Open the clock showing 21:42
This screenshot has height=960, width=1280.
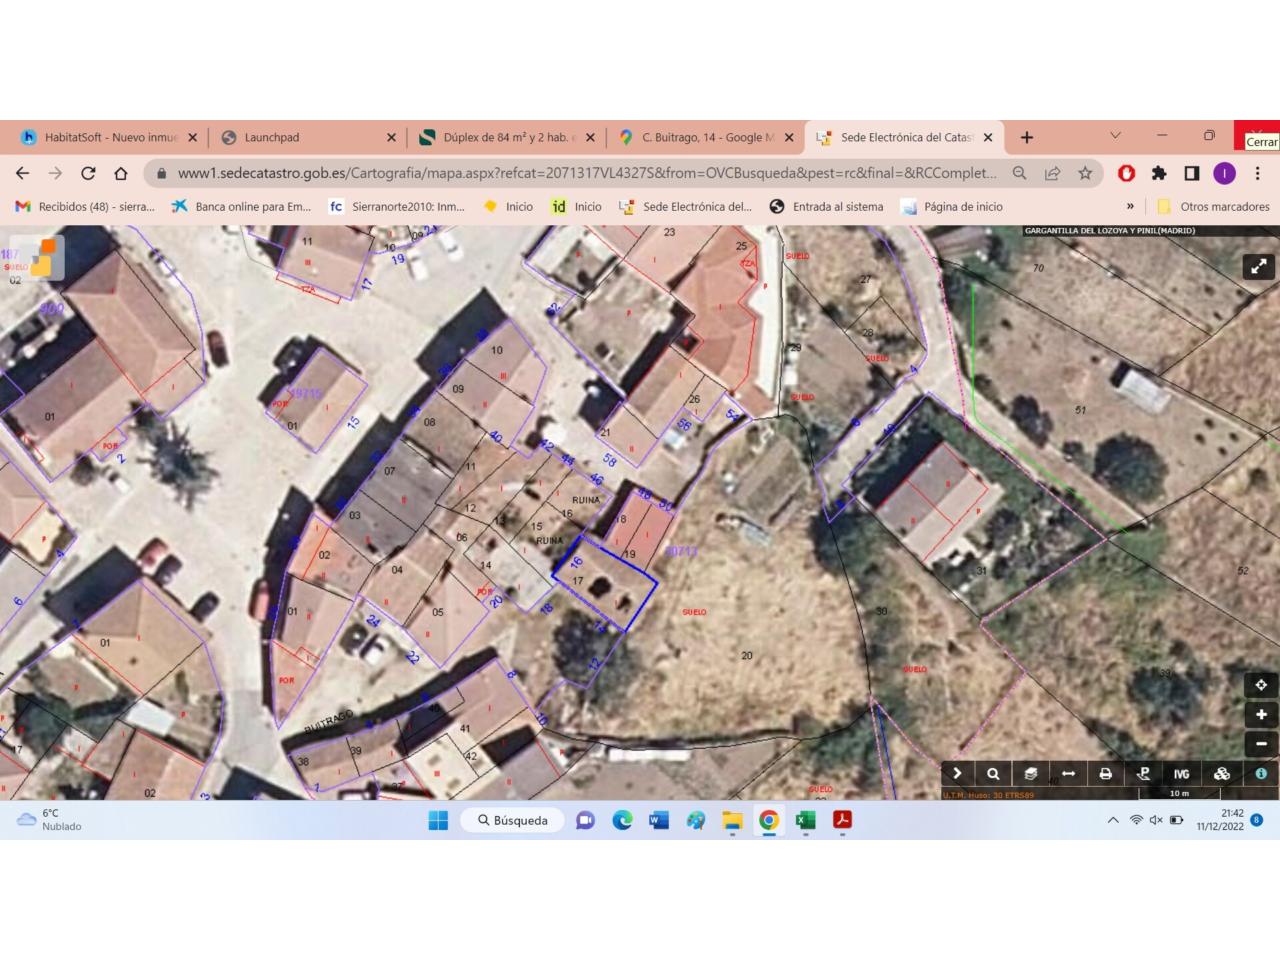pos(1220,820)
